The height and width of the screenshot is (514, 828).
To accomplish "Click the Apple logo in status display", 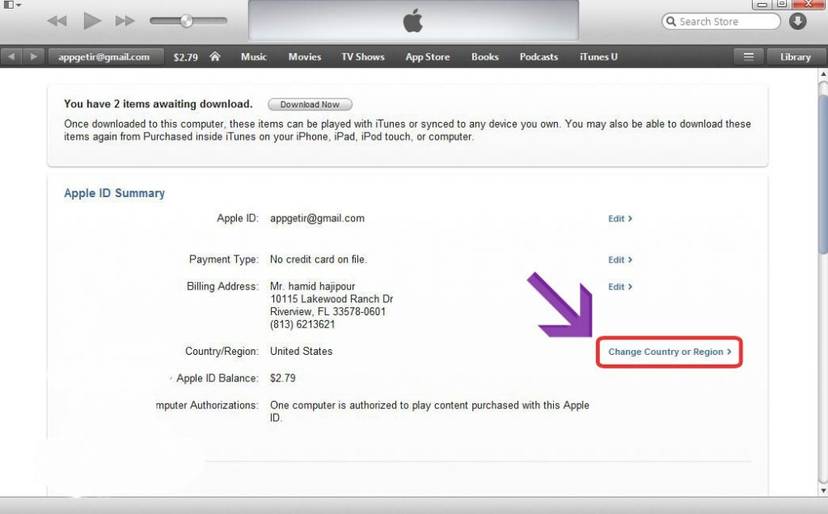I will coord(413,21).
